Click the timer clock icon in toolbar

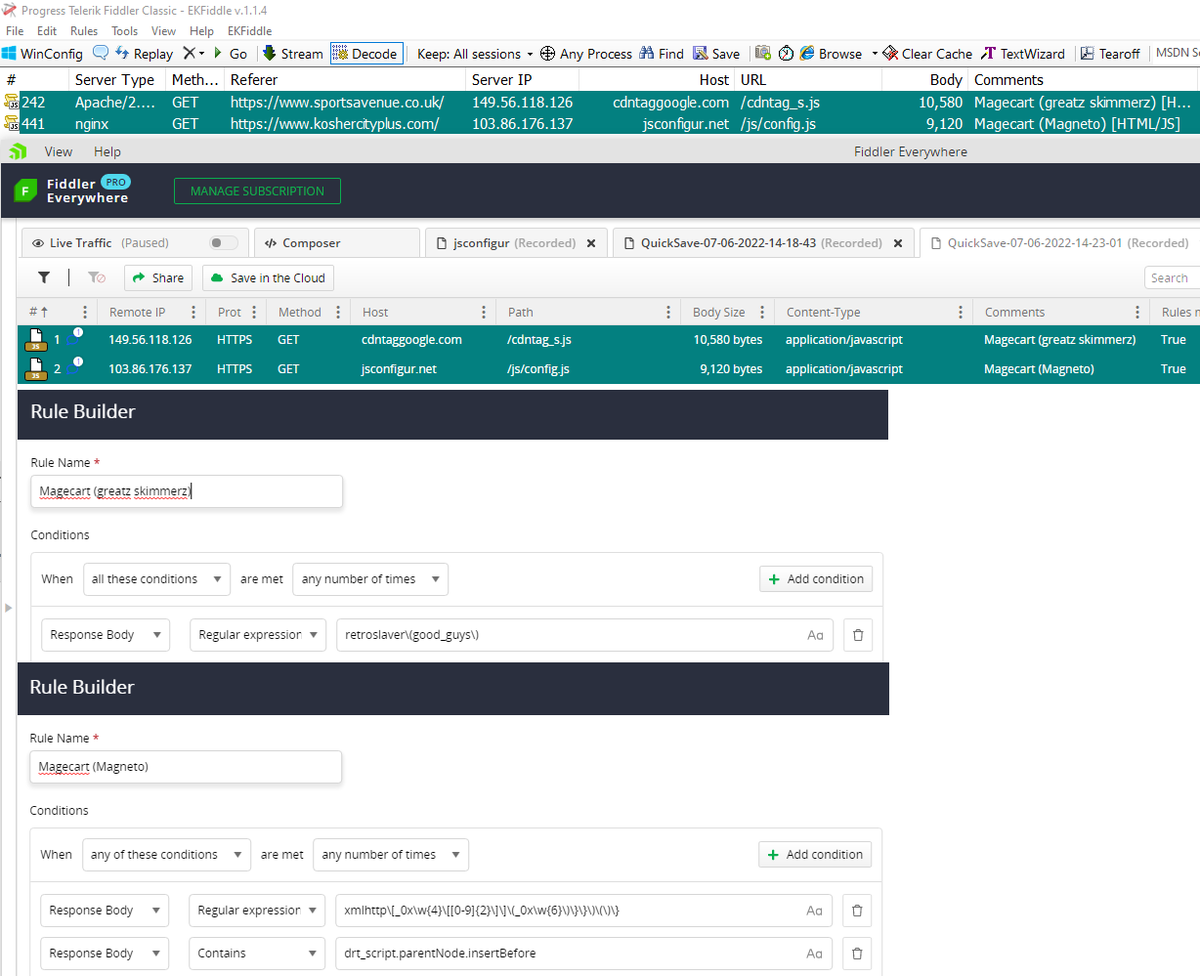click(786, 53)
